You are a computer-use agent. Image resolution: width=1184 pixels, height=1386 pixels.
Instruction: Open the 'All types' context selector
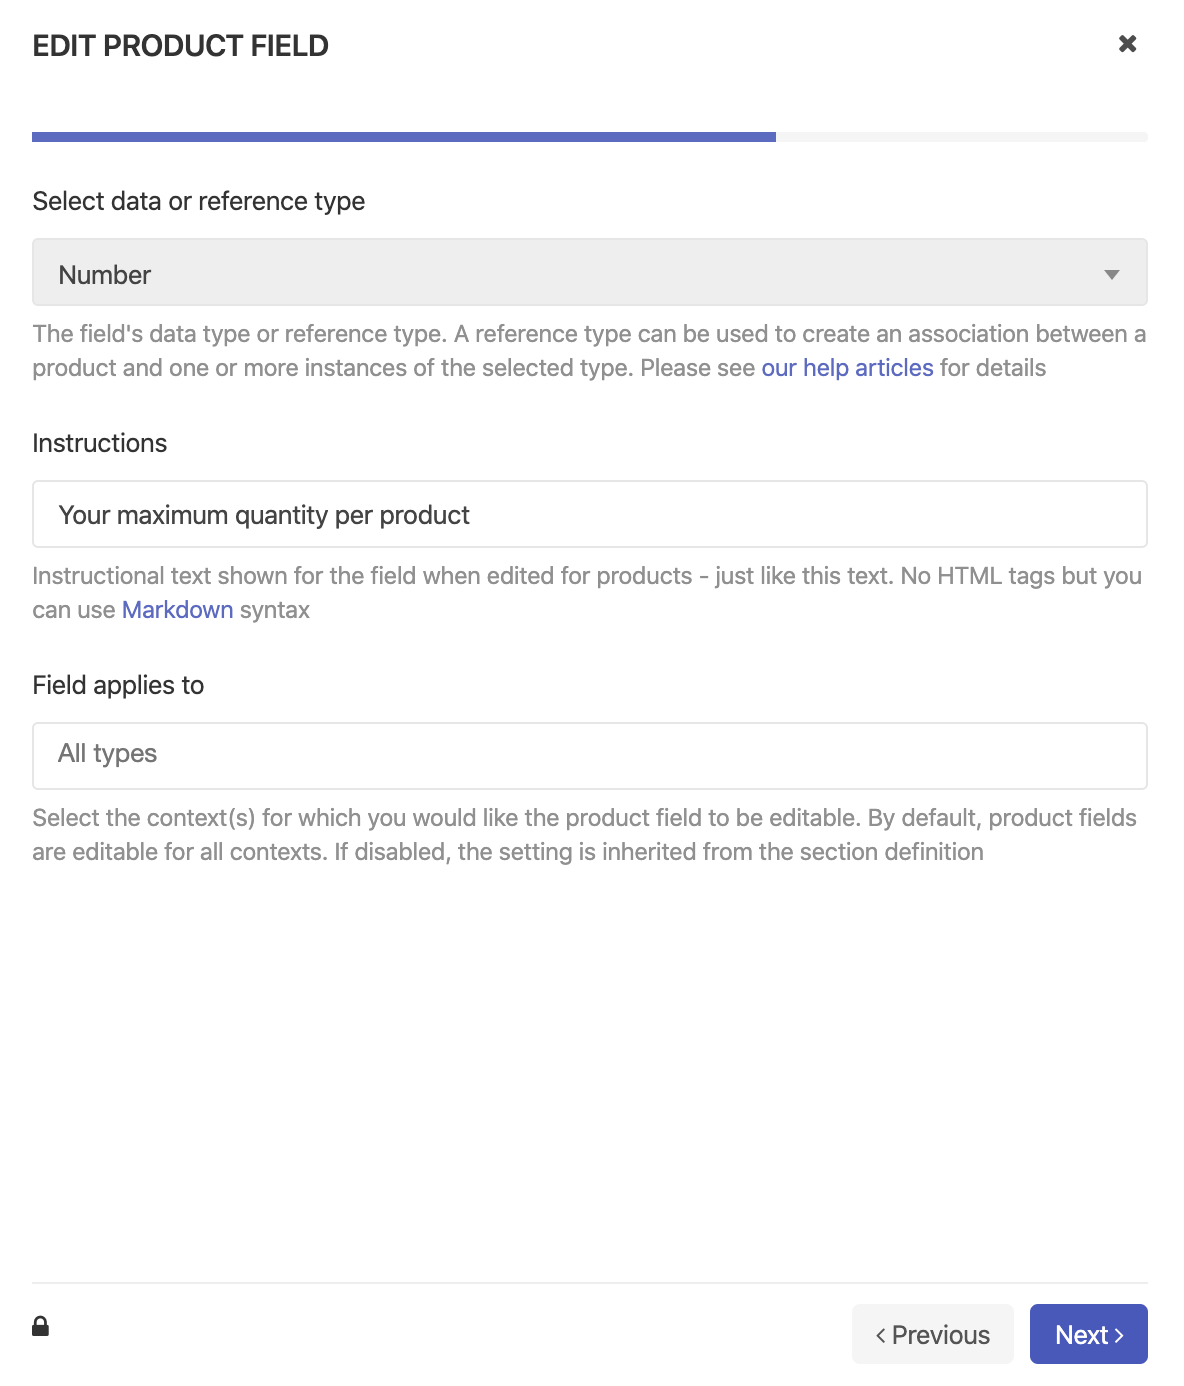(589, 756)
